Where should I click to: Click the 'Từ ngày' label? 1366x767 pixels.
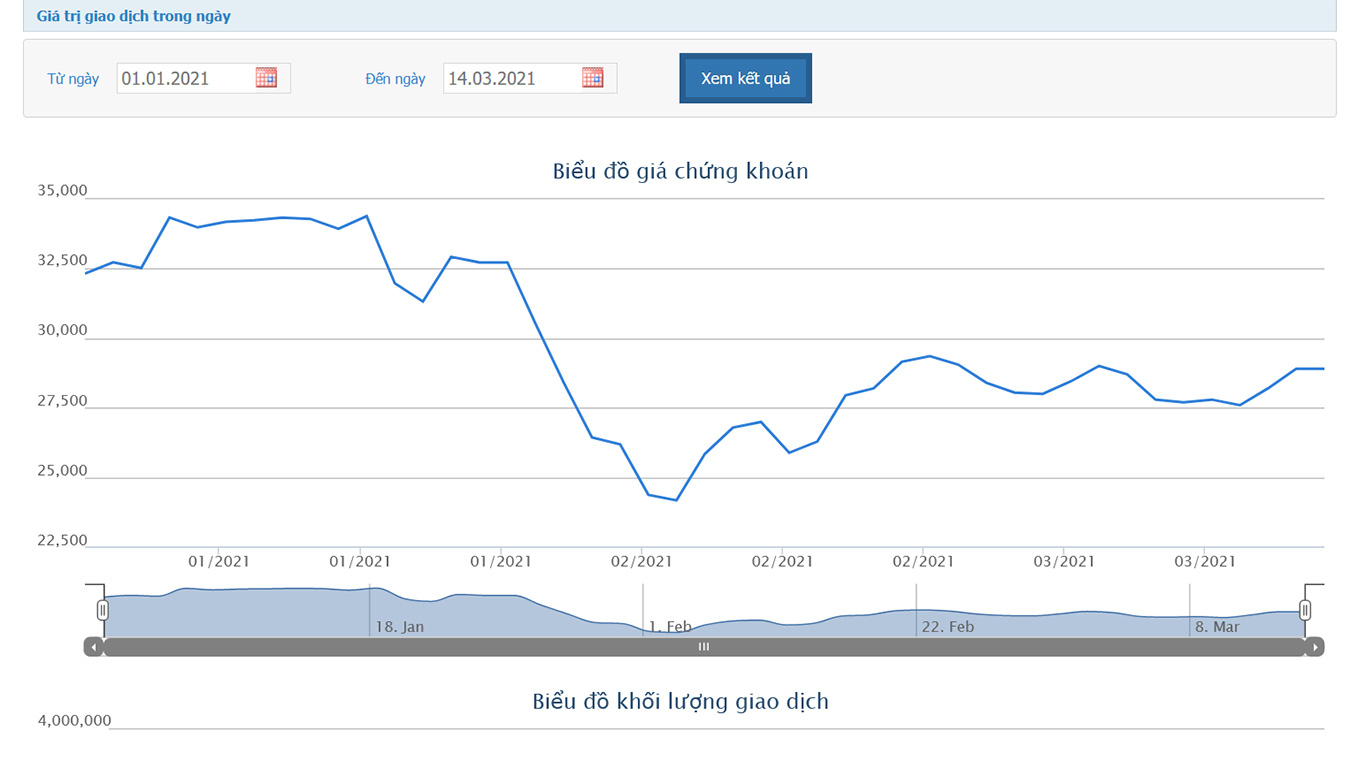tap(73, 79)
